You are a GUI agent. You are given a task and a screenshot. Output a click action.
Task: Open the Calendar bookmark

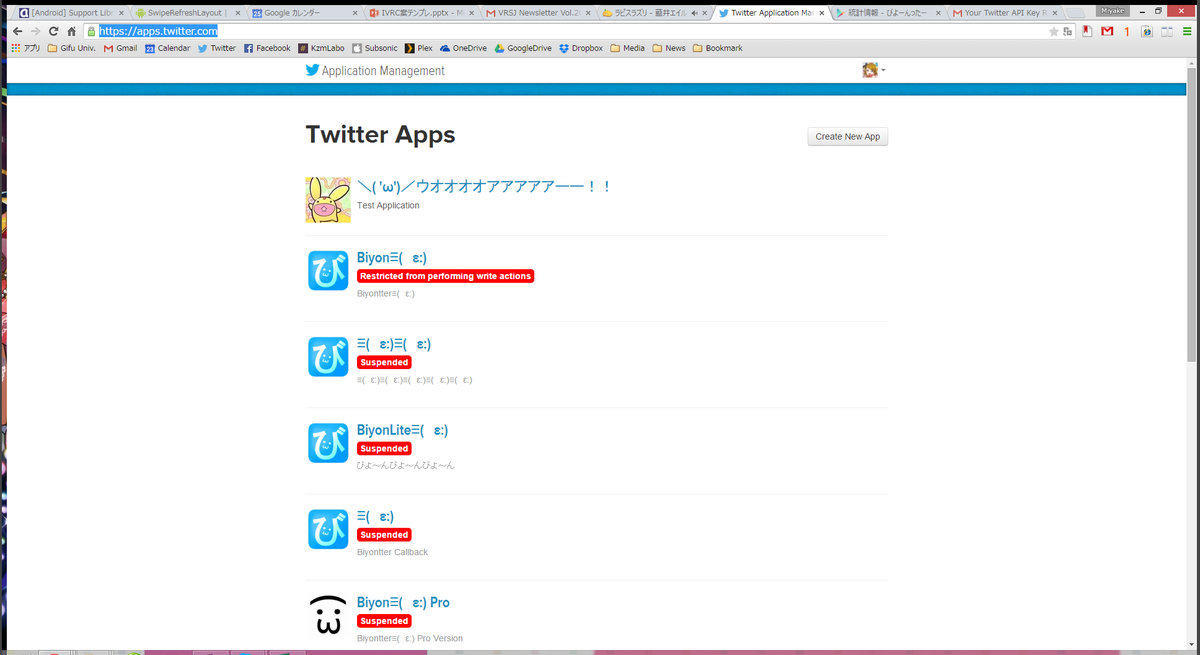(x=167, y=48)
